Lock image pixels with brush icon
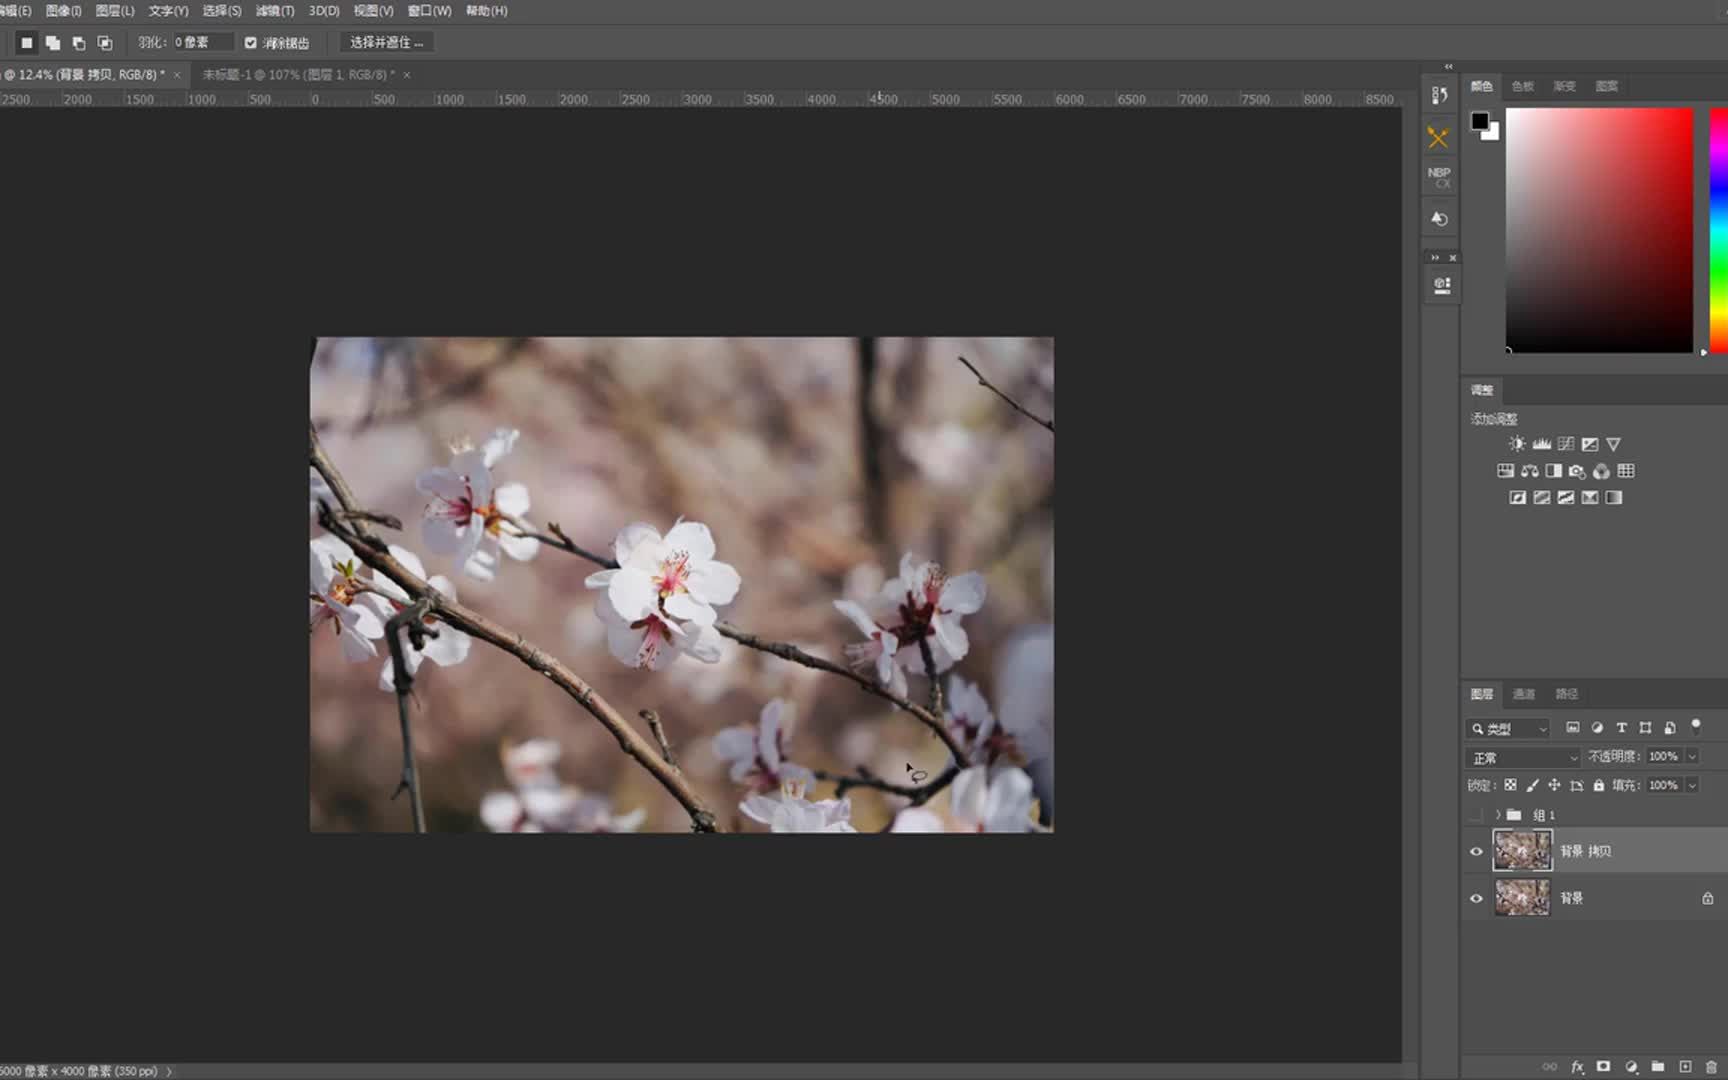 (x=1532, y=786)
